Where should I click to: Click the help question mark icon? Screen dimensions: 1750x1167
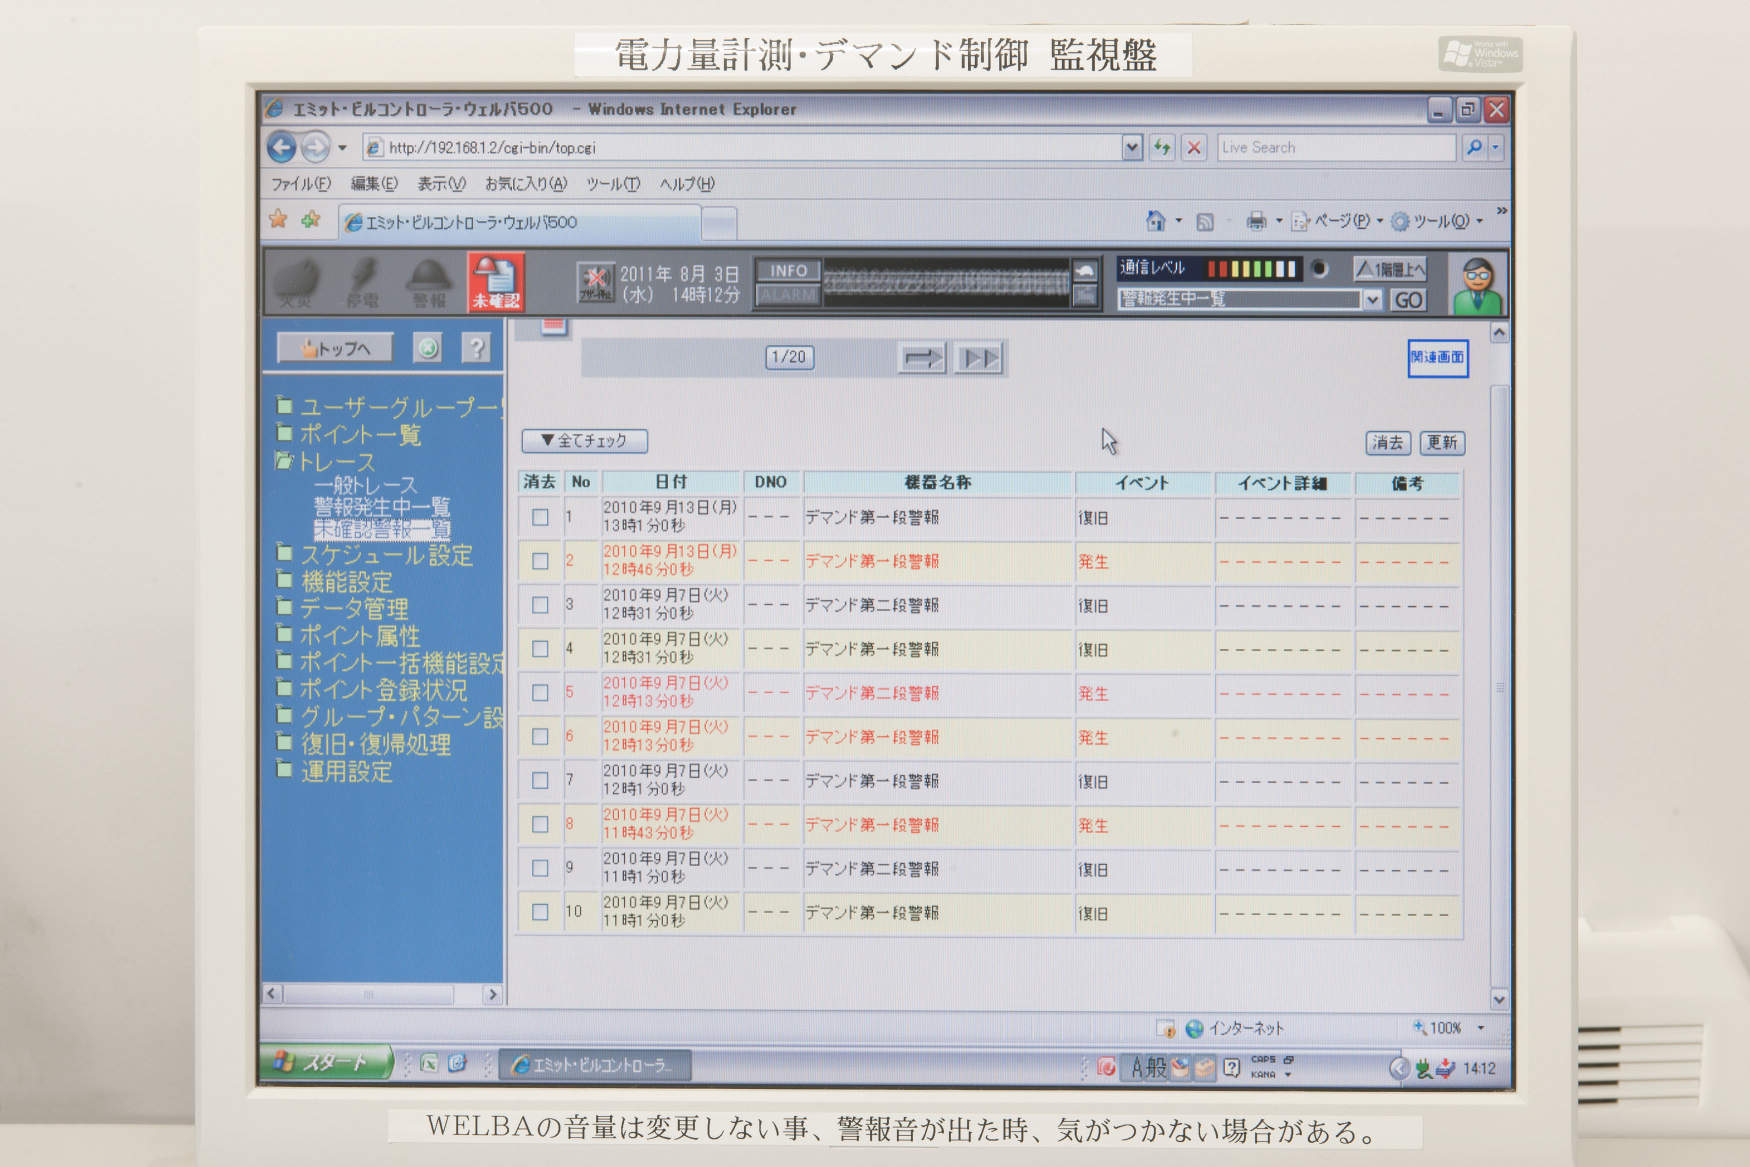477,348
